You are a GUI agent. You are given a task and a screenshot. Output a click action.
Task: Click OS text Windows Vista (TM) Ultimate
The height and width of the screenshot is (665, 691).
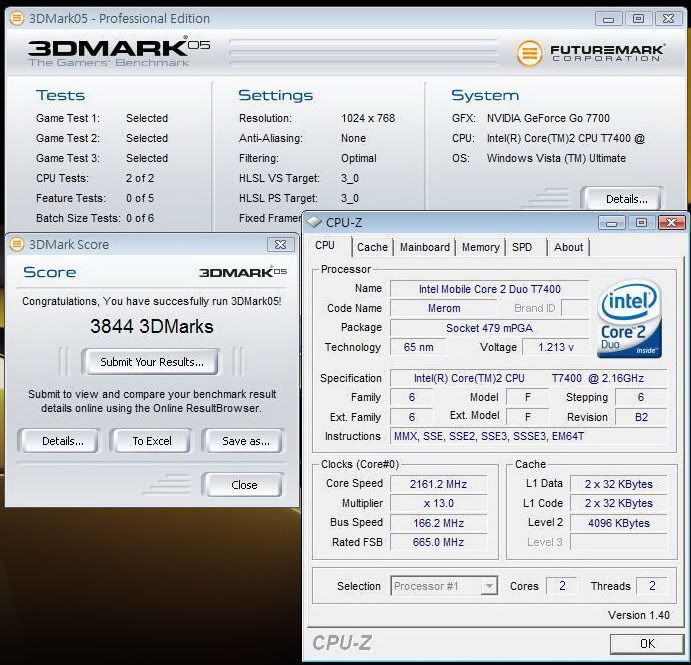tap(556, 158)
